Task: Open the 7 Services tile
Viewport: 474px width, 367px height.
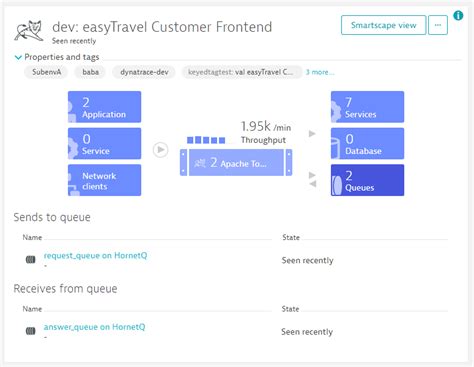Action: tap(367, 107)
